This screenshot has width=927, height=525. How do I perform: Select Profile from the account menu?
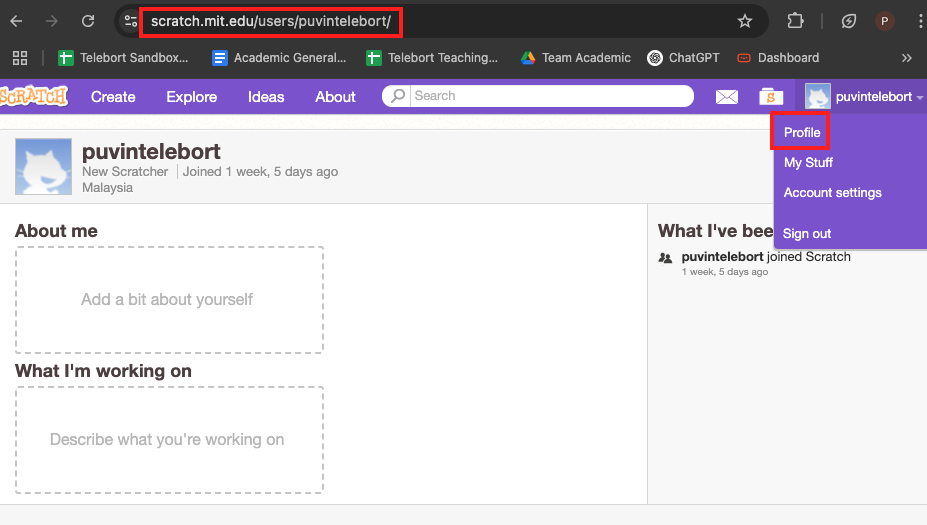(x=801, y=132)
